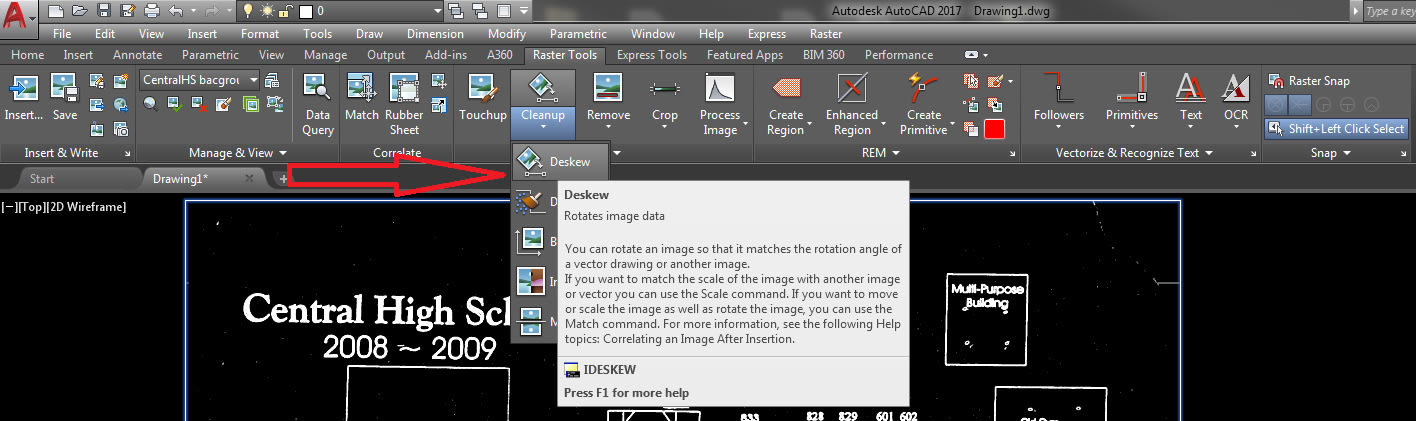The width and height of the screenshot is (1416, 421).
Task: Click the search keyword input field
Action: click(x=1390, y=11)
